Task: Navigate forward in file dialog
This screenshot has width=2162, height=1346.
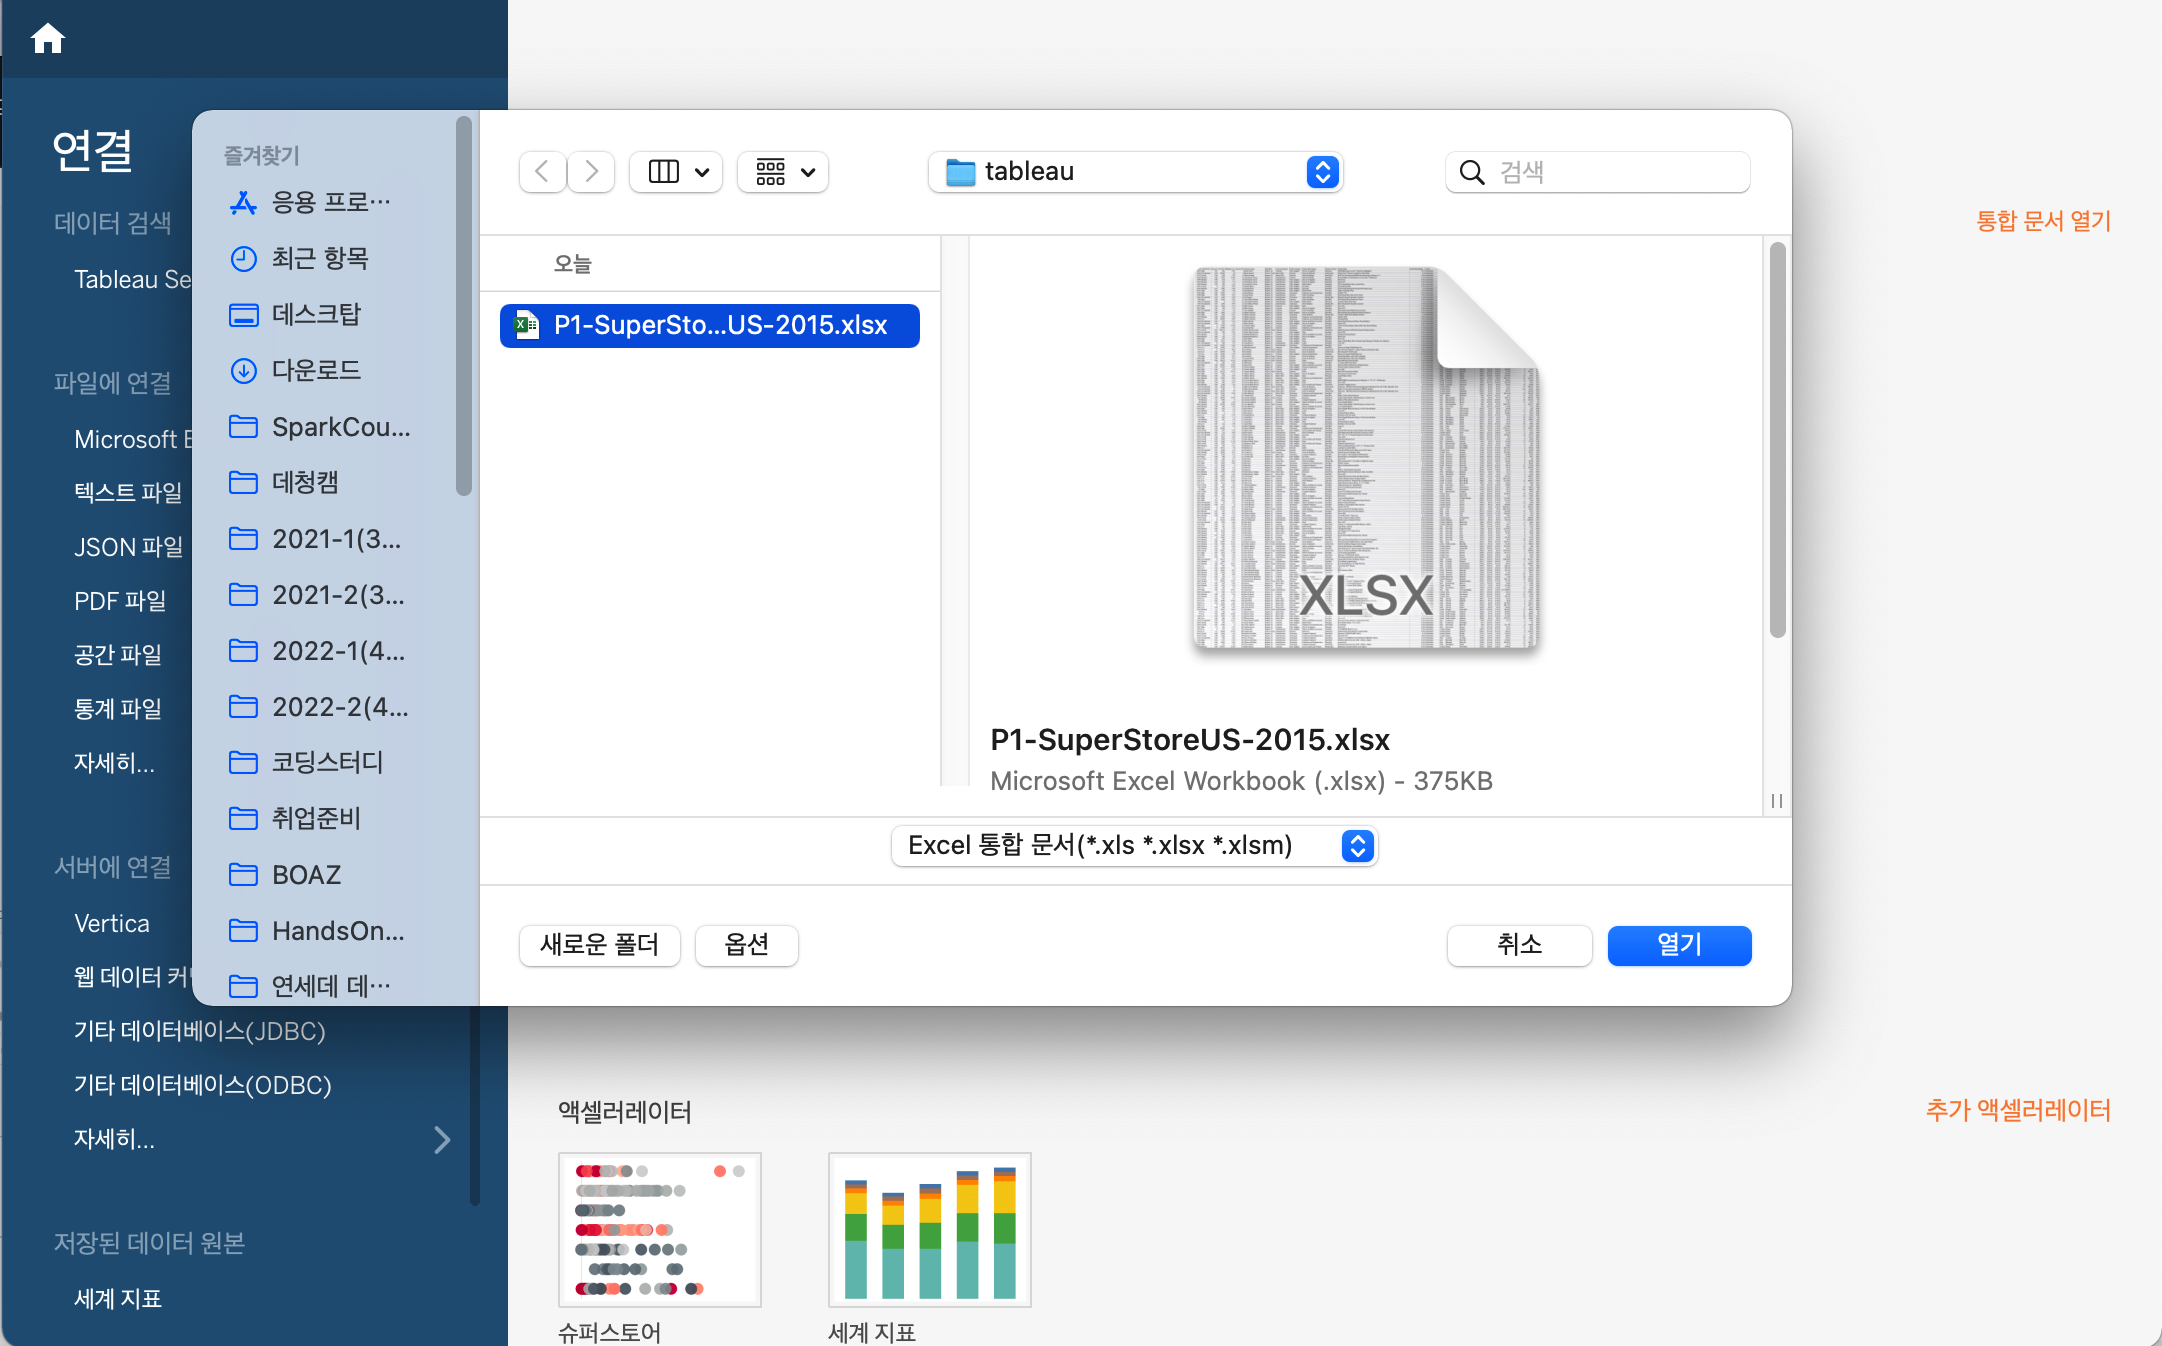Action: 591,172
